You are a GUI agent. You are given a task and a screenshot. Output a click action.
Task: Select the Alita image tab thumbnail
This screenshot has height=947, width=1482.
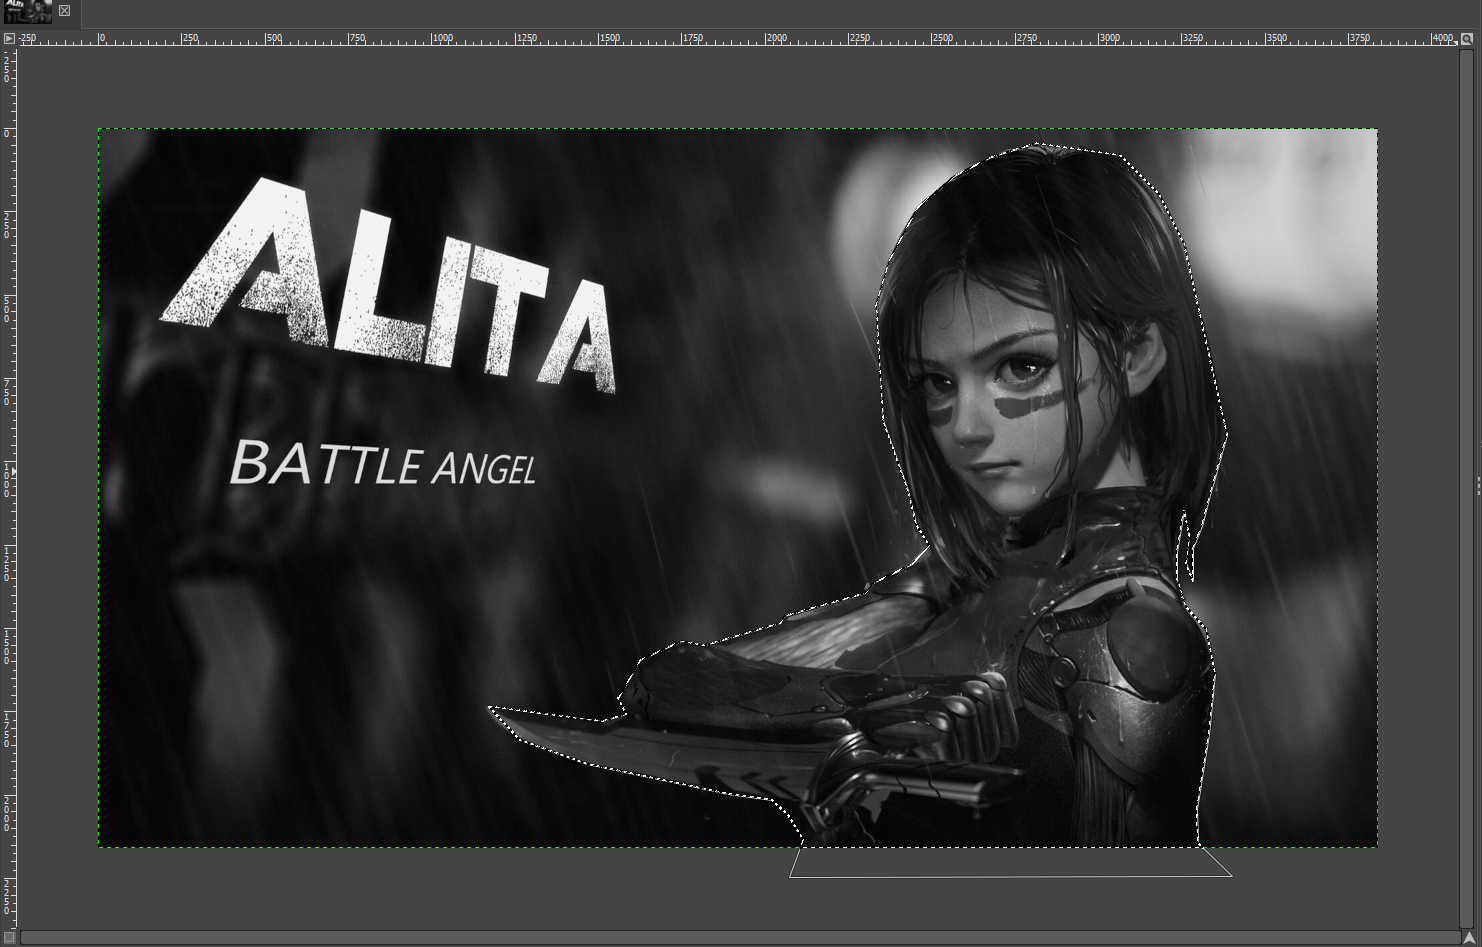tap(28, 12)
